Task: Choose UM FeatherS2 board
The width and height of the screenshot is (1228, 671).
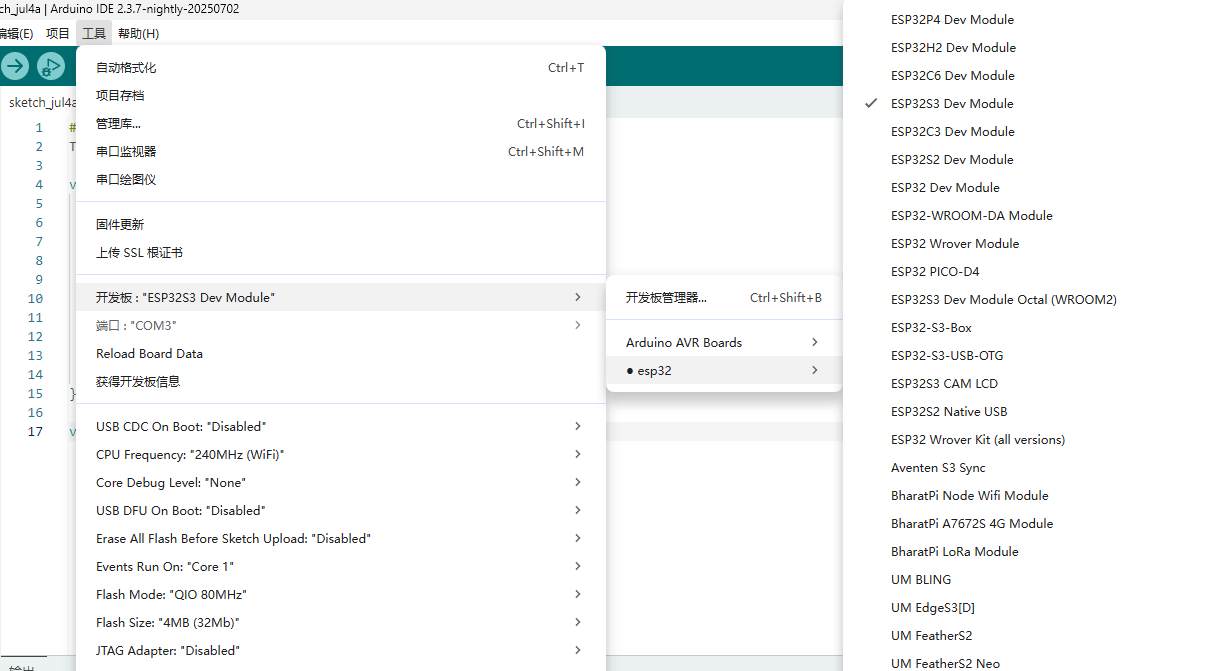Action: click(x=1035, y=636)
